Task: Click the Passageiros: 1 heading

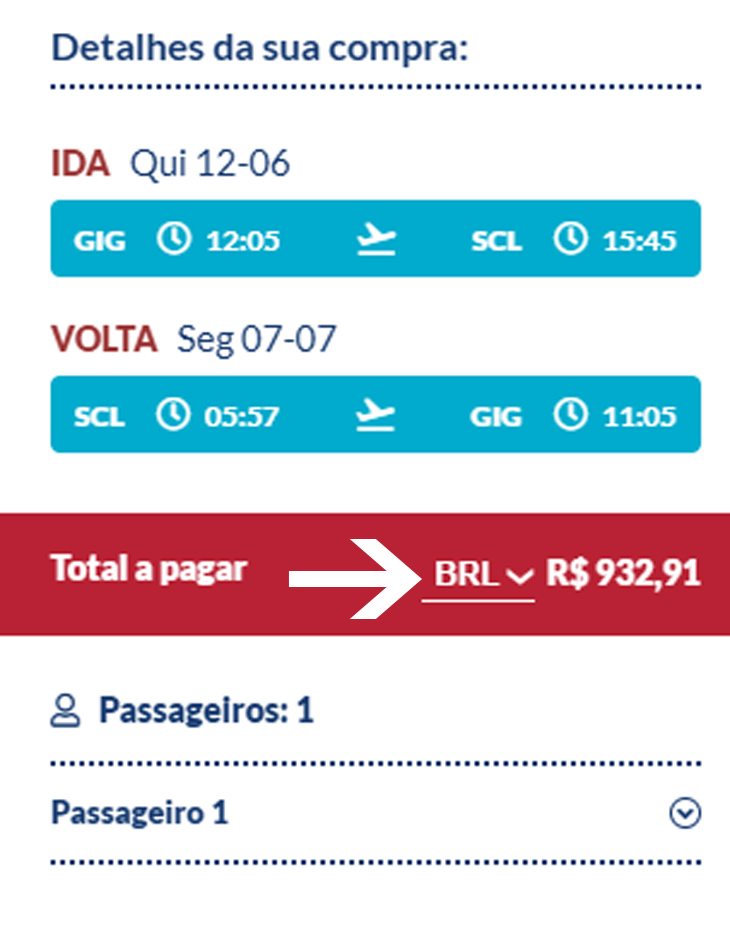Action: coord(206,711)
